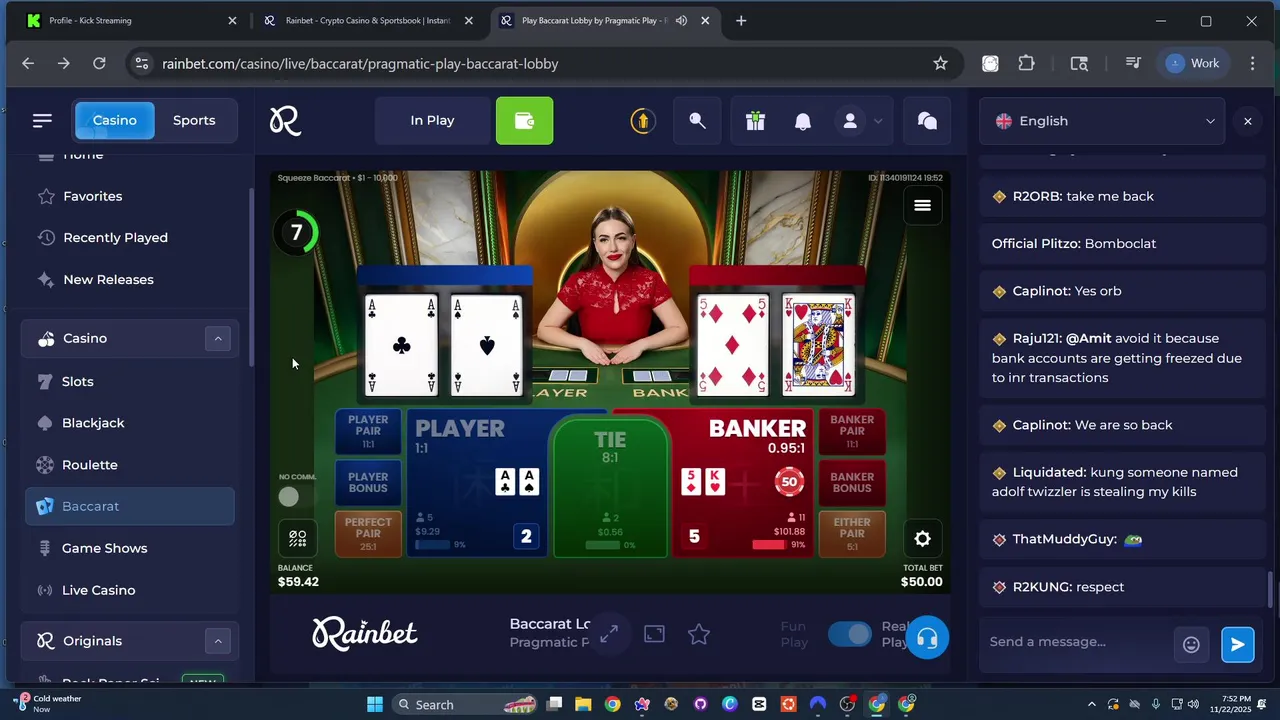Click the chat message input field

coord(1075,642)
